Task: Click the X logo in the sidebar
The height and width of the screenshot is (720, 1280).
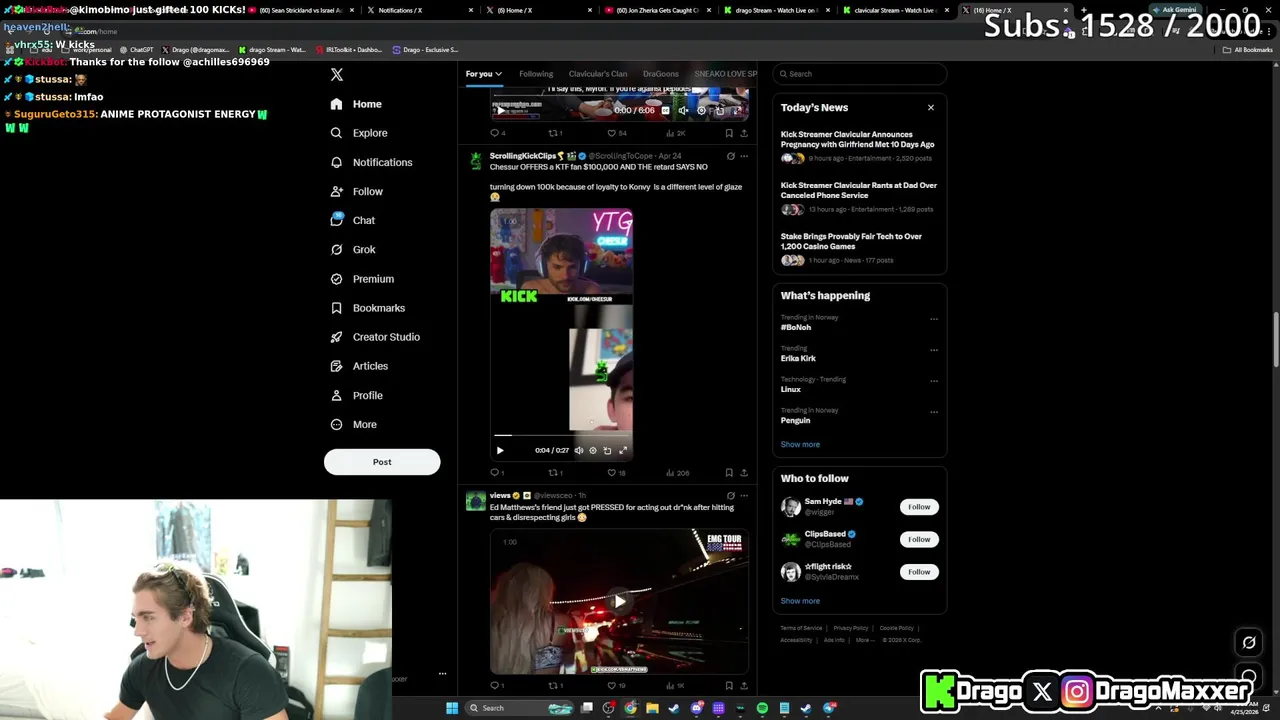Action: coord(337,75)
